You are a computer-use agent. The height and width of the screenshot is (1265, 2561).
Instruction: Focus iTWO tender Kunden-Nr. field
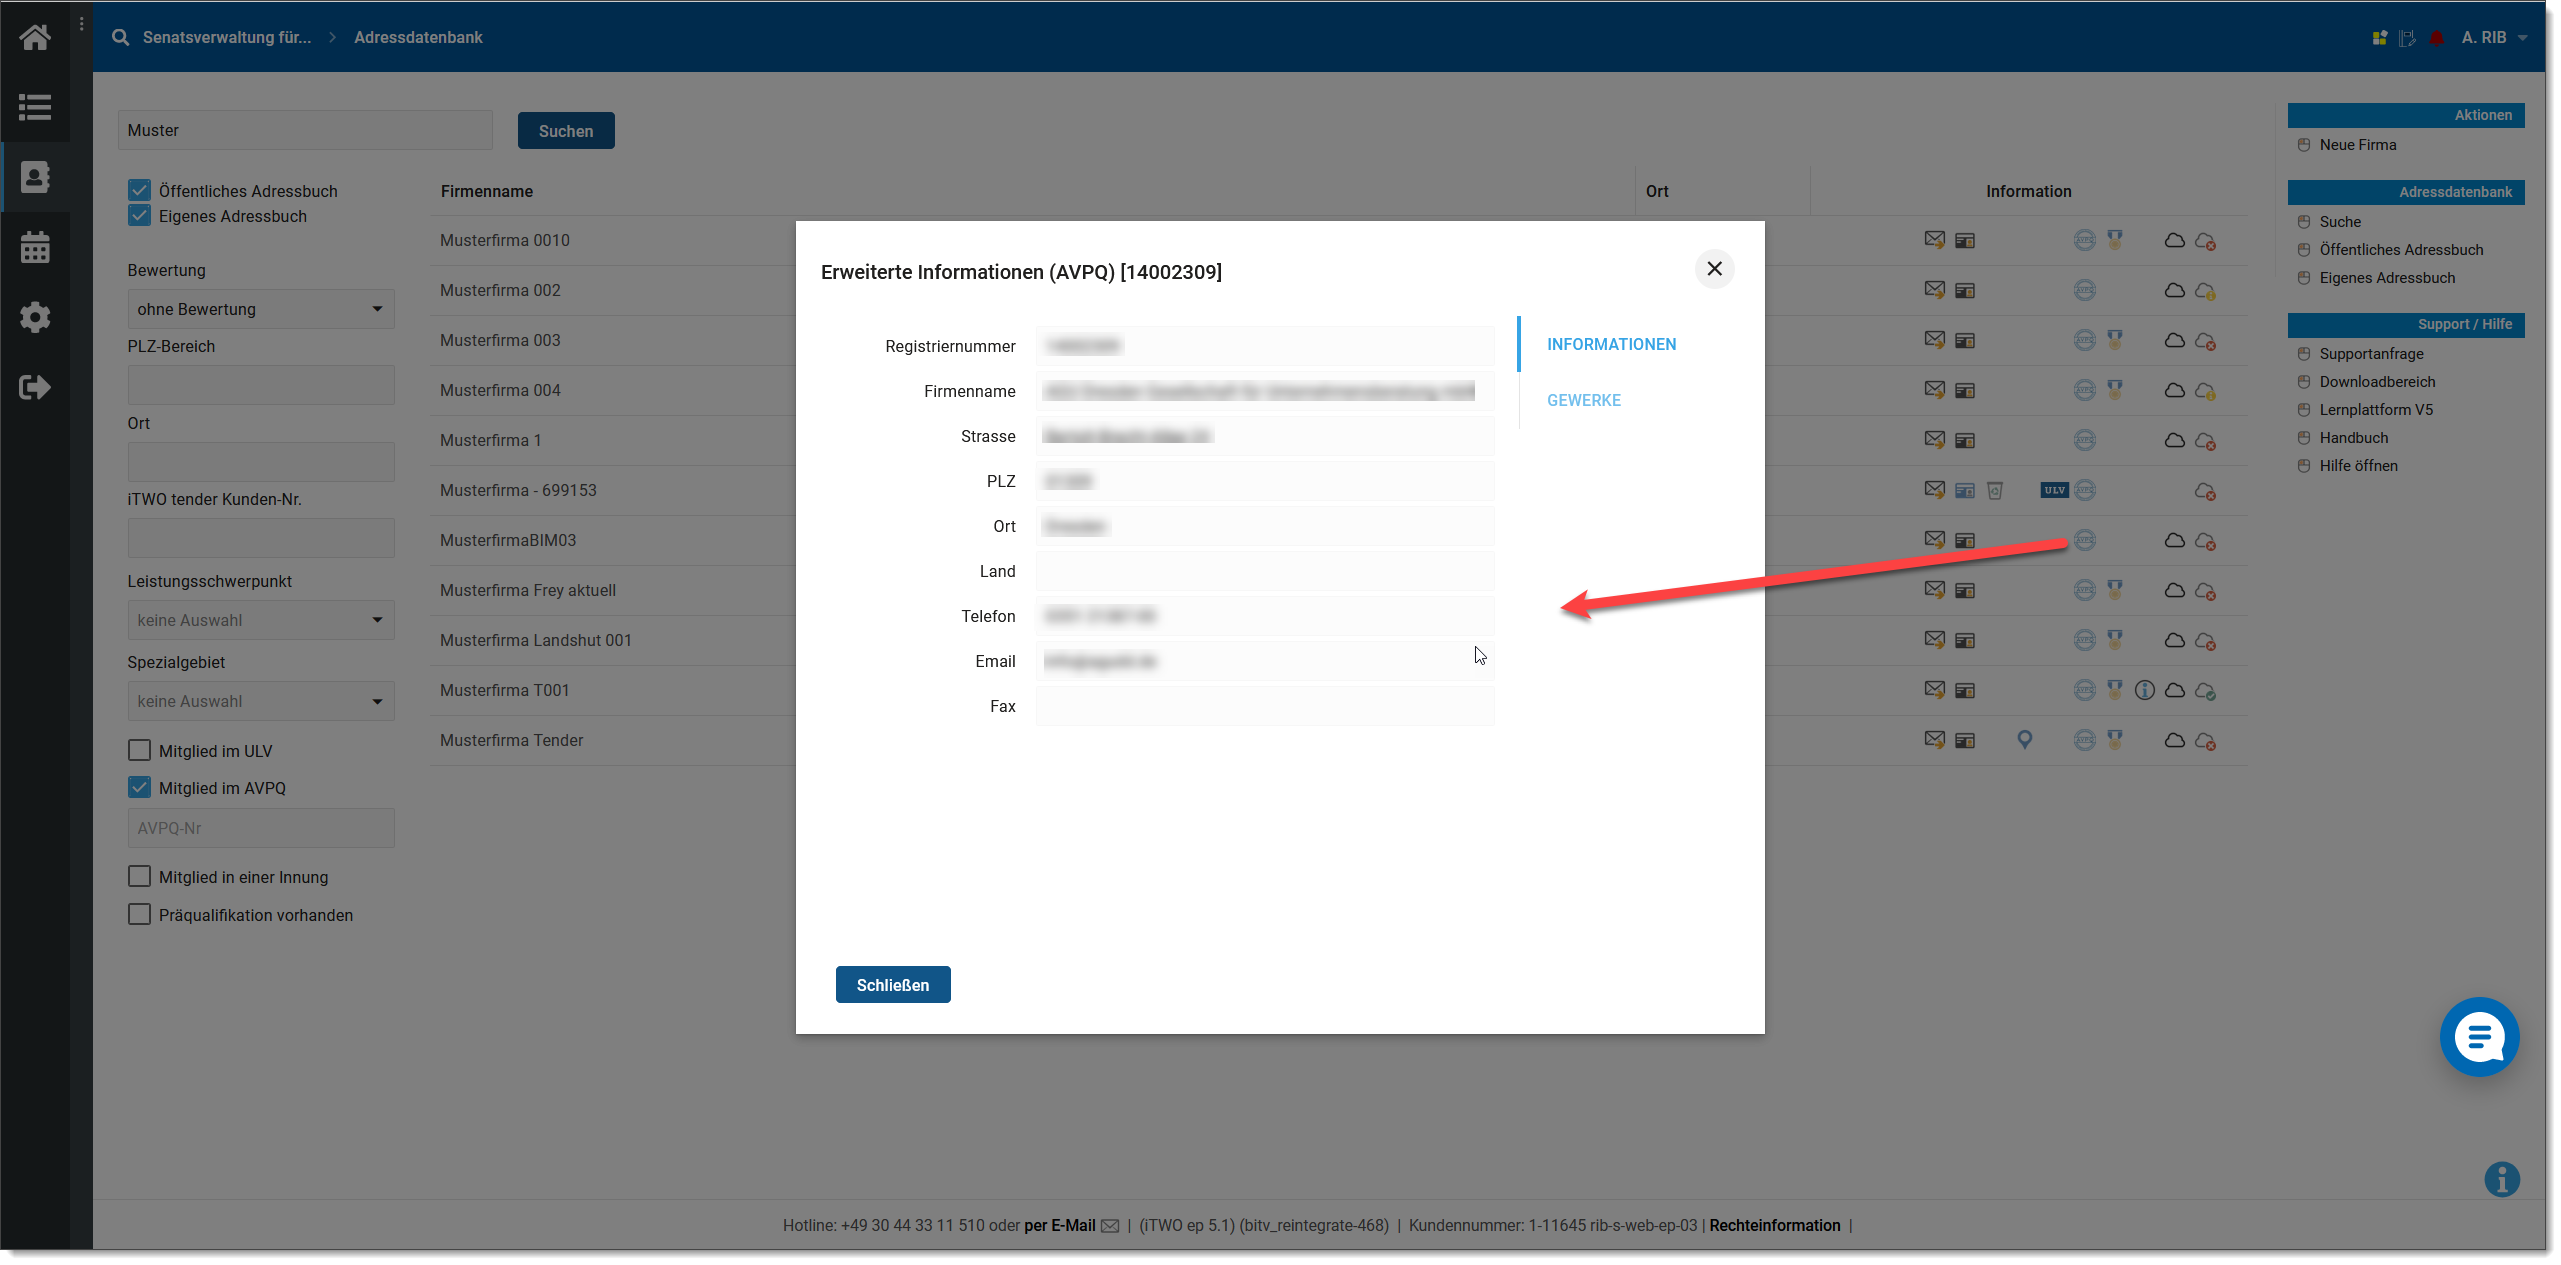[261, 538]
